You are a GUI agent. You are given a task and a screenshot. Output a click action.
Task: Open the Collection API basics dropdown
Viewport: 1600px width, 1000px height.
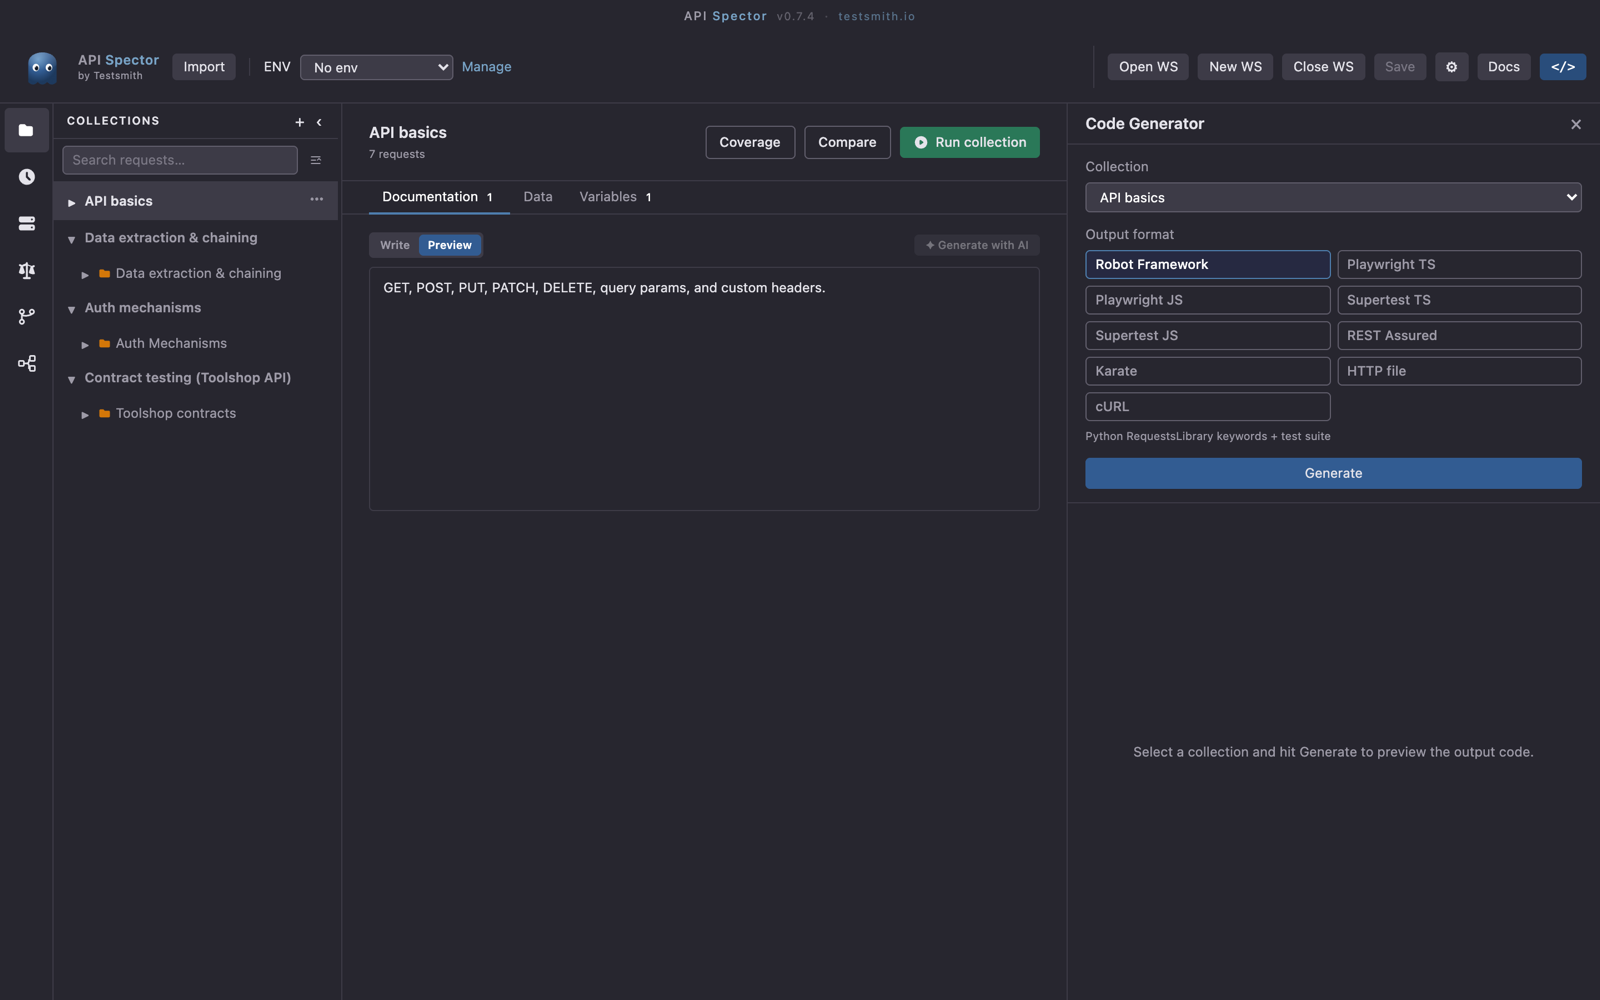[x=1333, y=197]
